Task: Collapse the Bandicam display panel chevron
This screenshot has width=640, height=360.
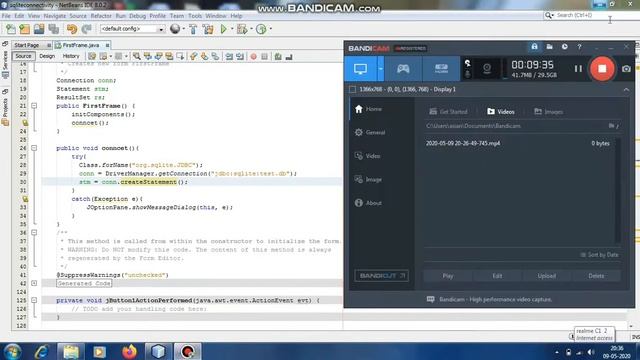Action: point(626,89)
